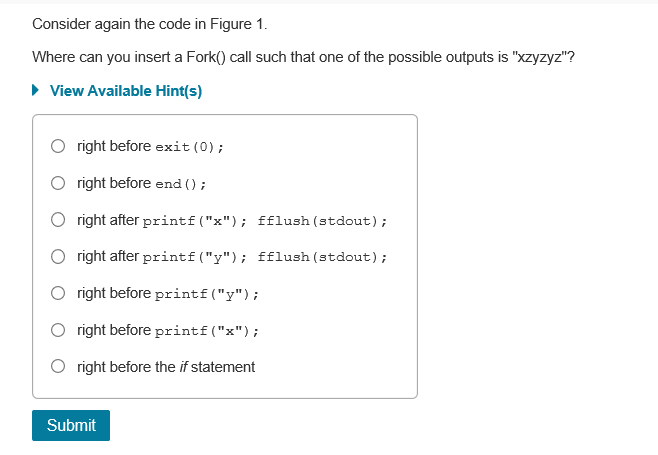658x455 pixels.
Task: Click the italic "if" word in last option
Action: 182,367
